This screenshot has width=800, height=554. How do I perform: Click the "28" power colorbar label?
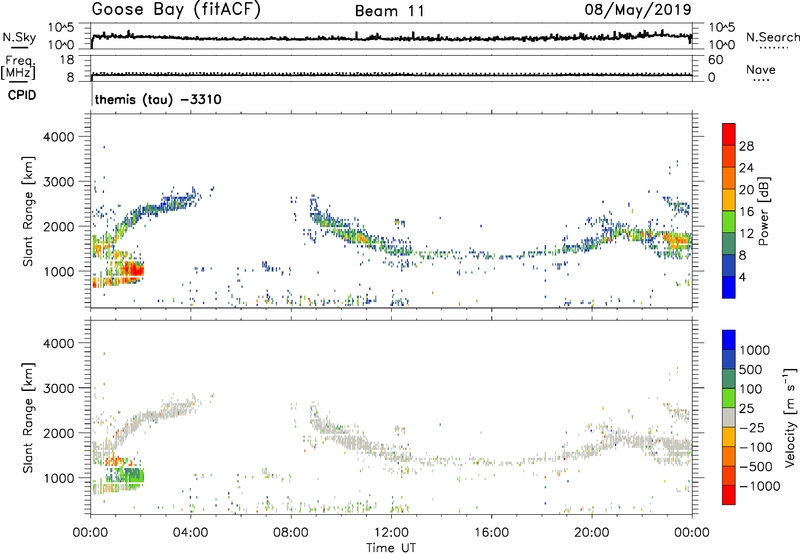point(746,146)
